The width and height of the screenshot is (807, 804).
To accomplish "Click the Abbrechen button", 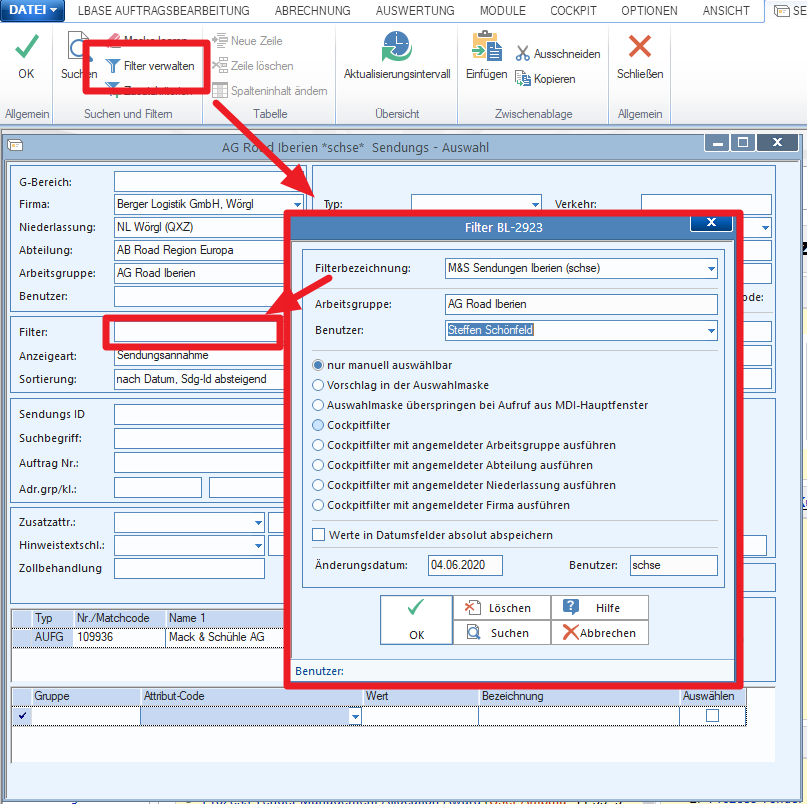I will (x=600, y=633).
